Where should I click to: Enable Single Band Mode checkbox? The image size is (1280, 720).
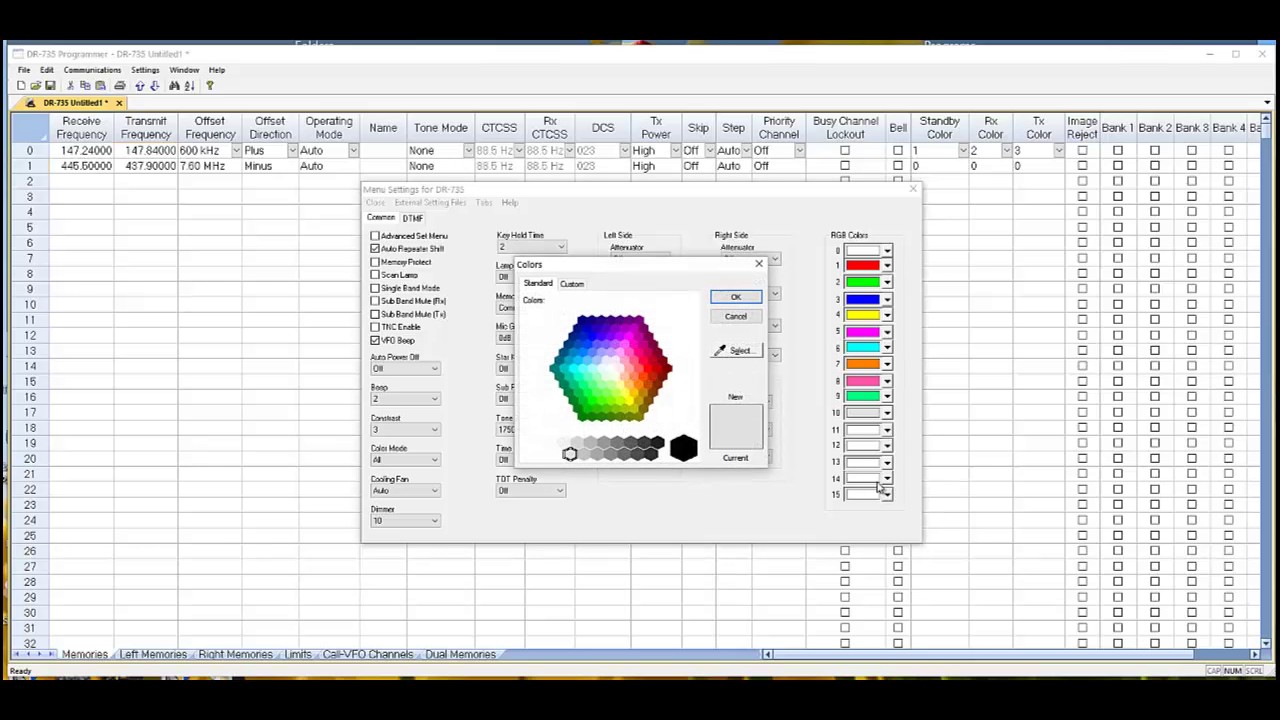375,288
